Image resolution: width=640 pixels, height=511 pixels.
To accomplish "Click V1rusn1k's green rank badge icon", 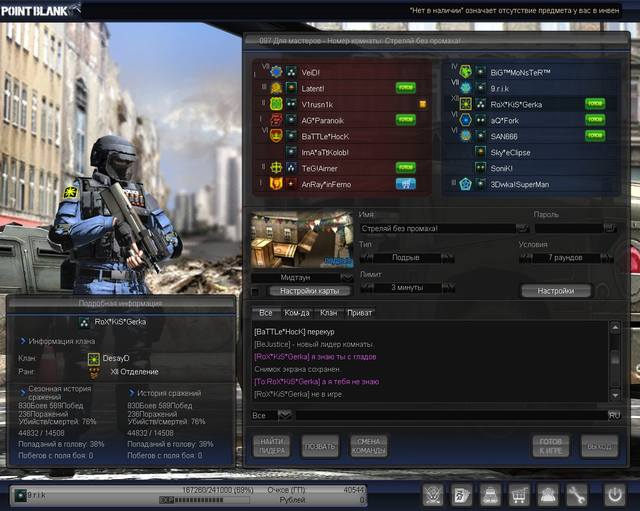I will 276,104.
